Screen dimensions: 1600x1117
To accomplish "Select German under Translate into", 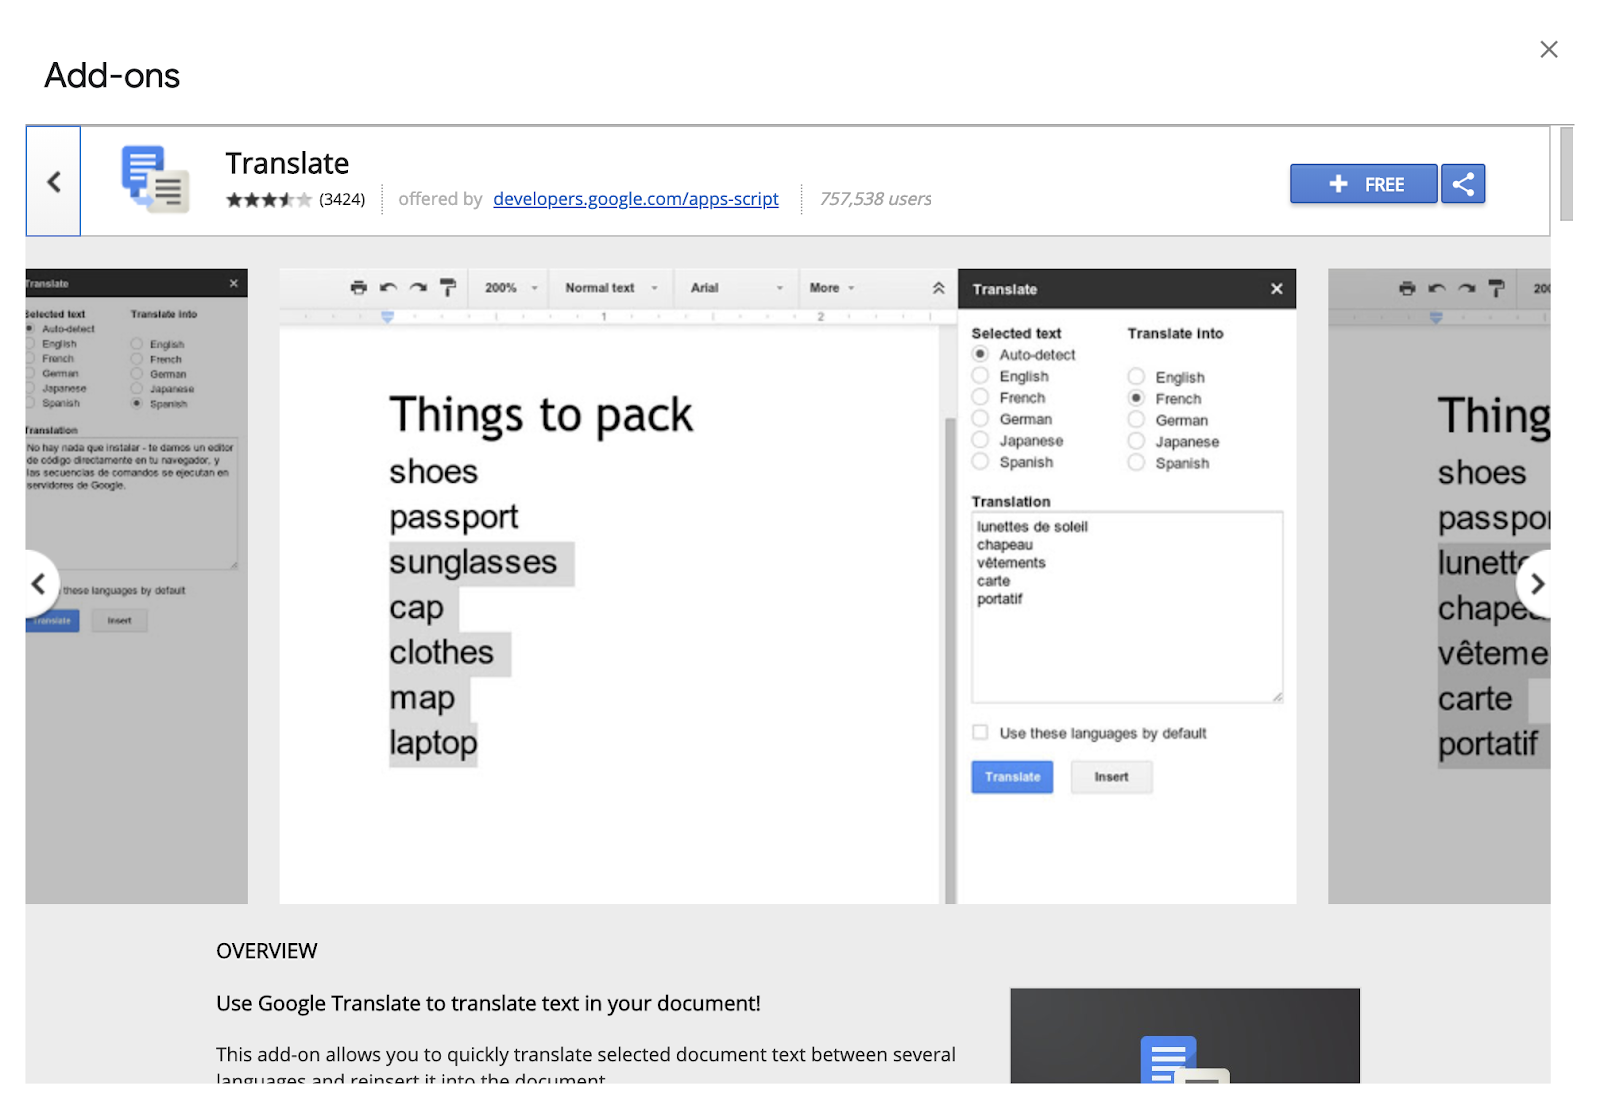I will [1136, 420].
